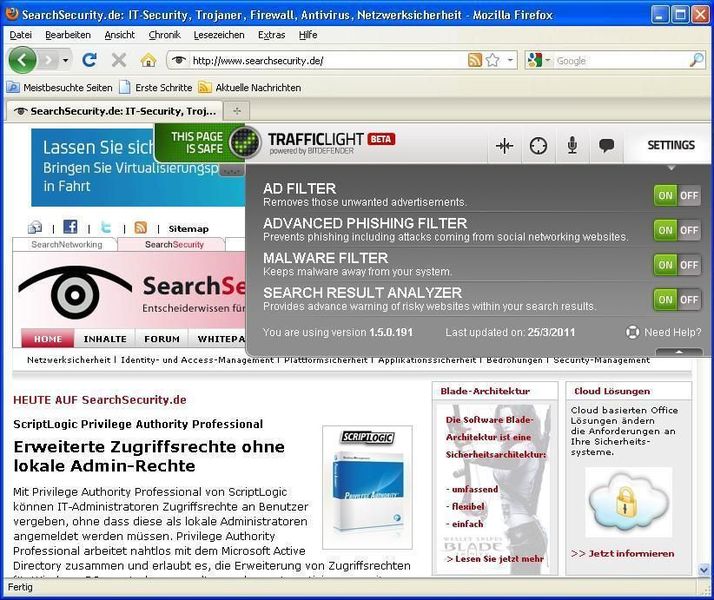
Task: Collapse TrafficLight settings panel with bottom arrow
Action: [x=678, y=352]
